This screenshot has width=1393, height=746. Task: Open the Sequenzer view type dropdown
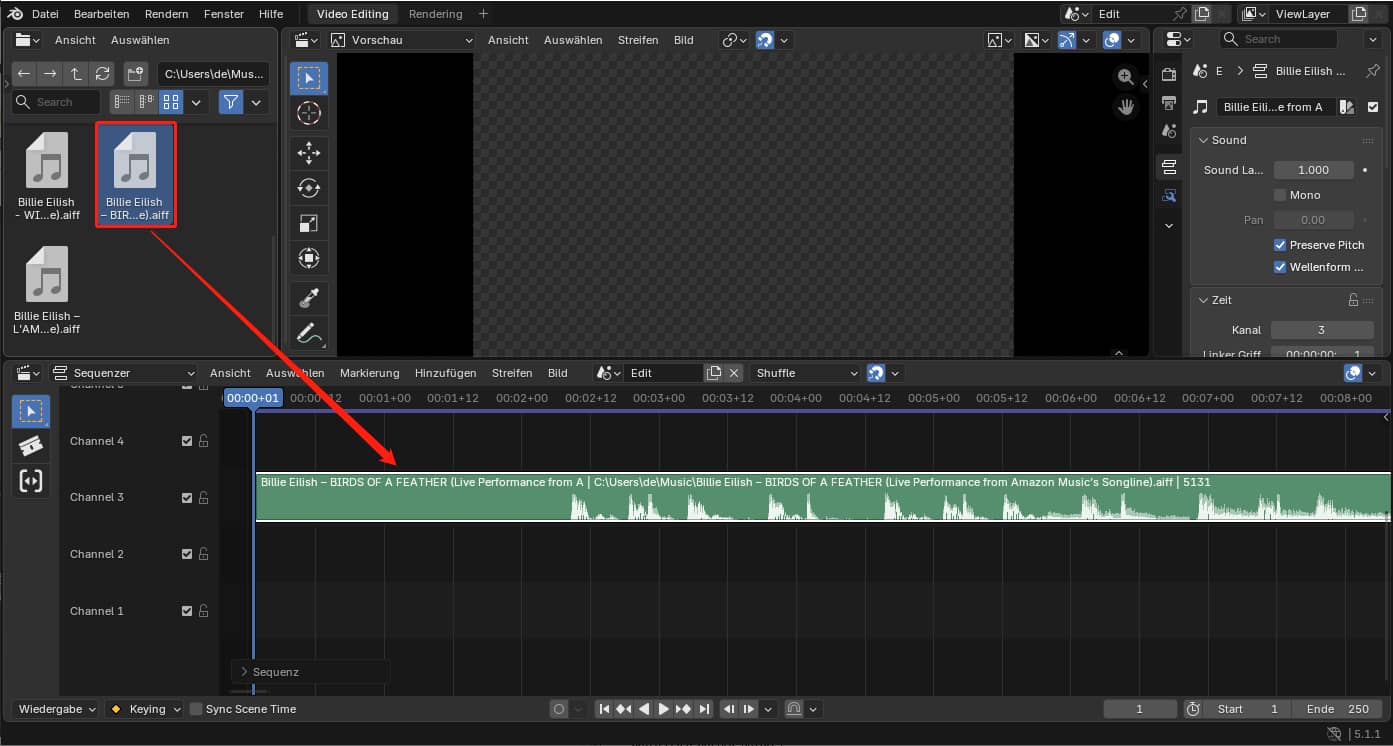point(124,373)
